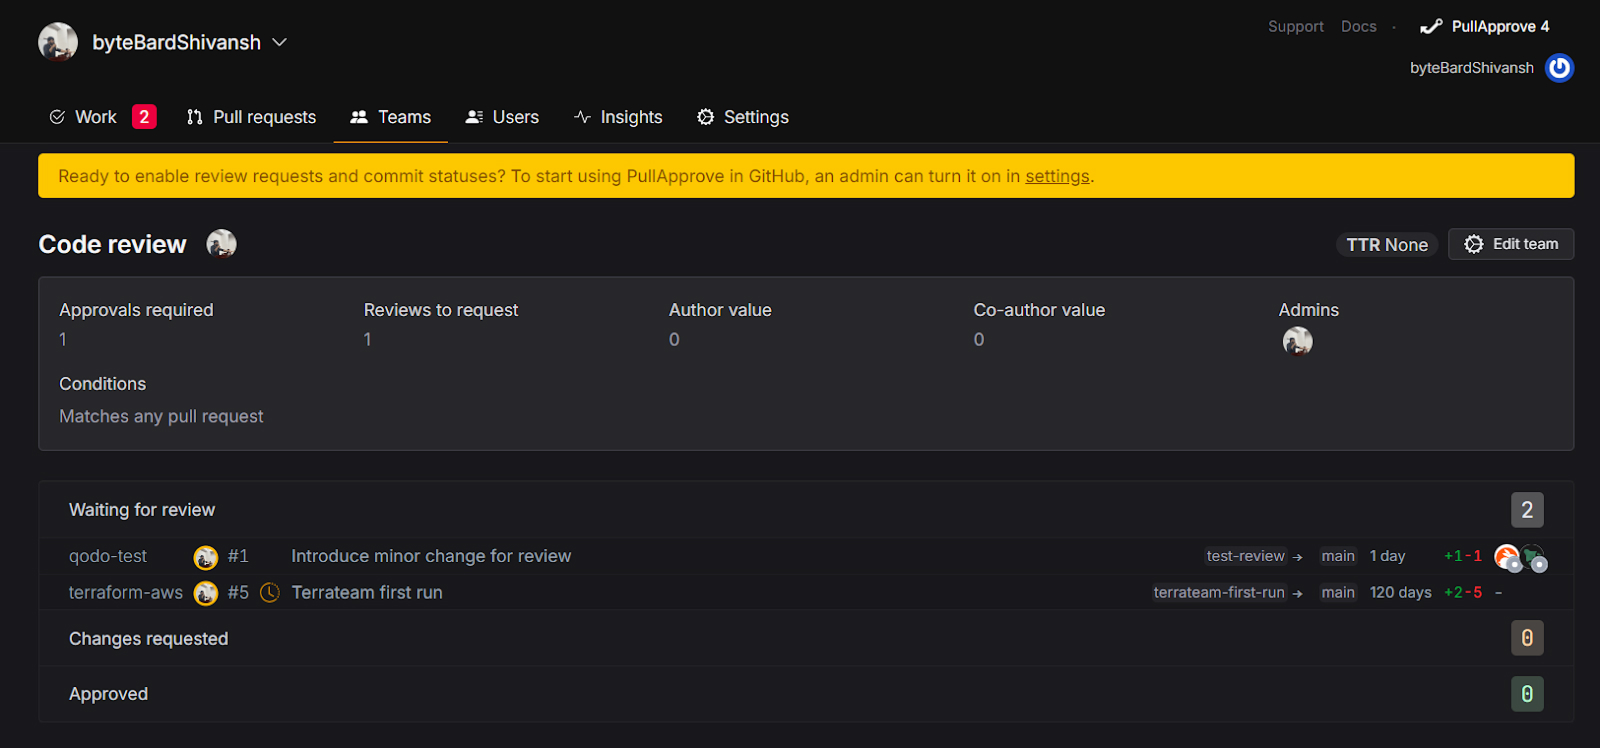
Task: Open the Settings tab
Action: [x=743, y=117]
